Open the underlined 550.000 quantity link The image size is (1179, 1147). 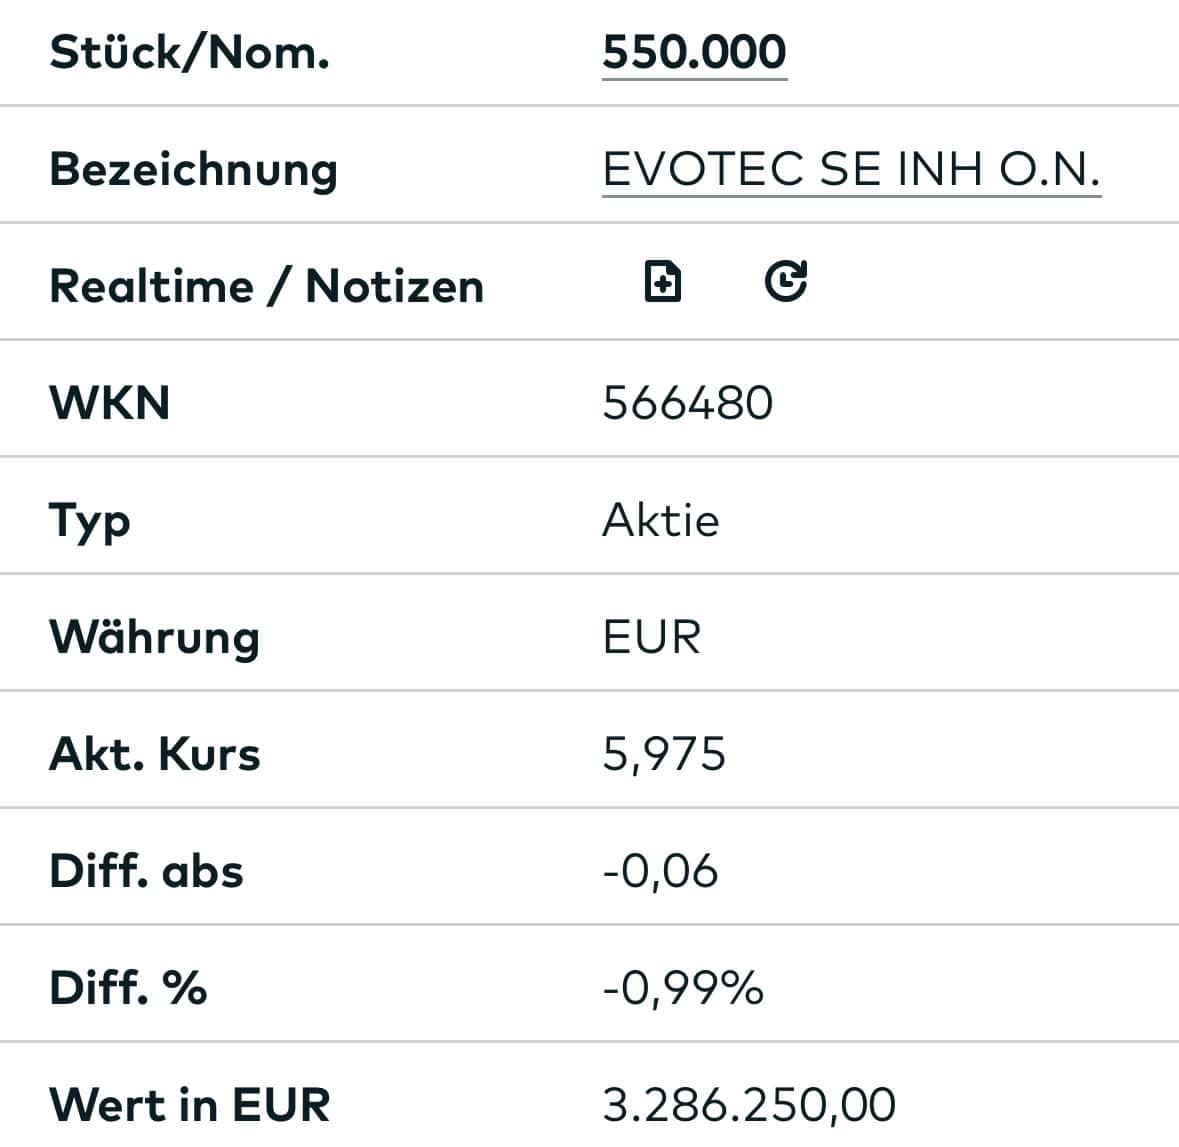[x=694, y=52]
